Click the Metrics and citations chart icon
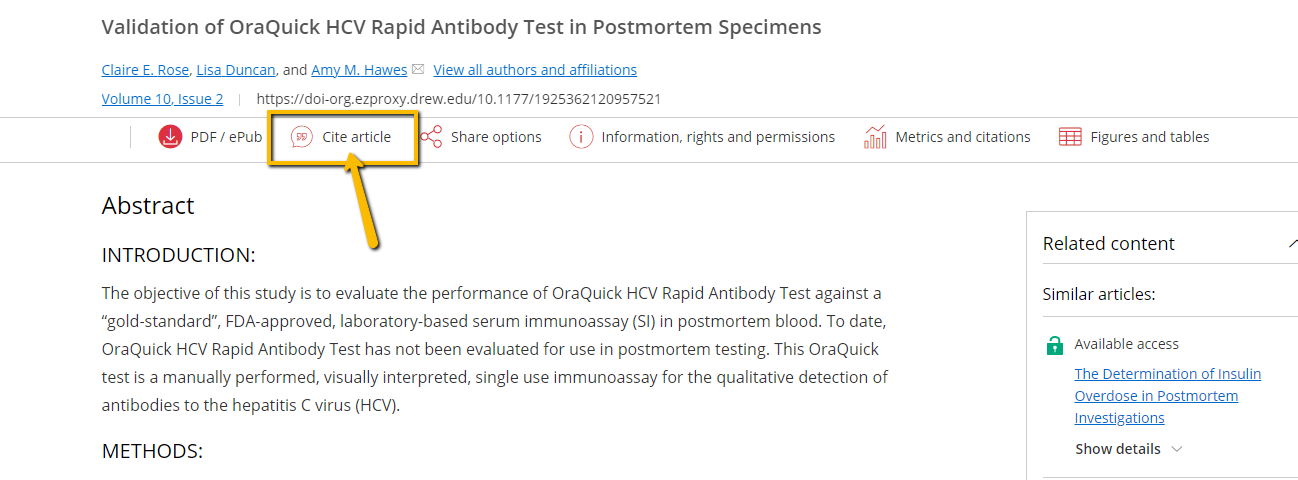Screen dimensions: 1298x480 [x=875, y=137]
